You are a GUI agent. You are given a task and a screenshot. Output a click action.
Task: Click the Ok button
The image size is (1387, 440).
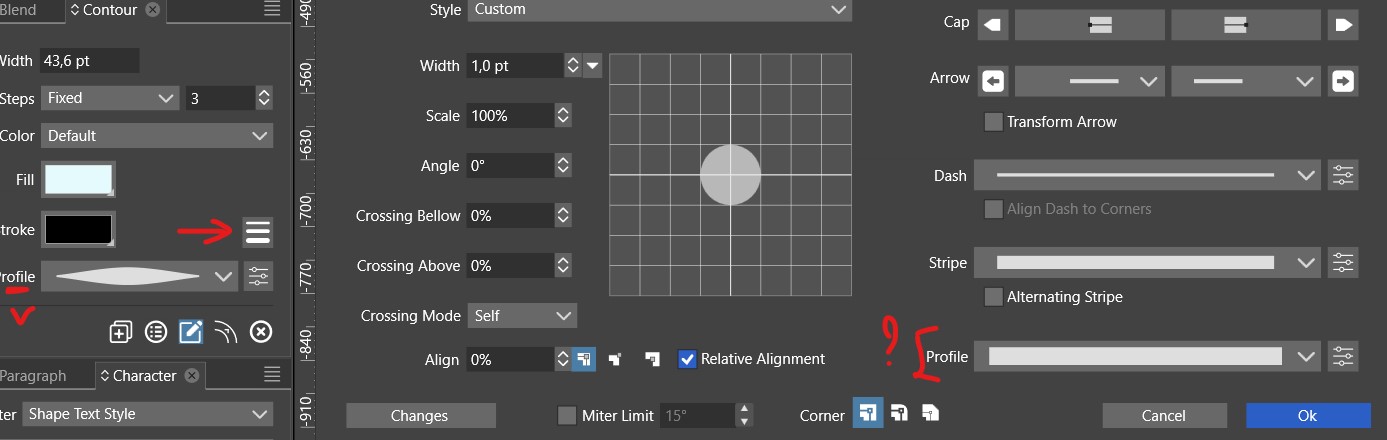click(1307, 415)
